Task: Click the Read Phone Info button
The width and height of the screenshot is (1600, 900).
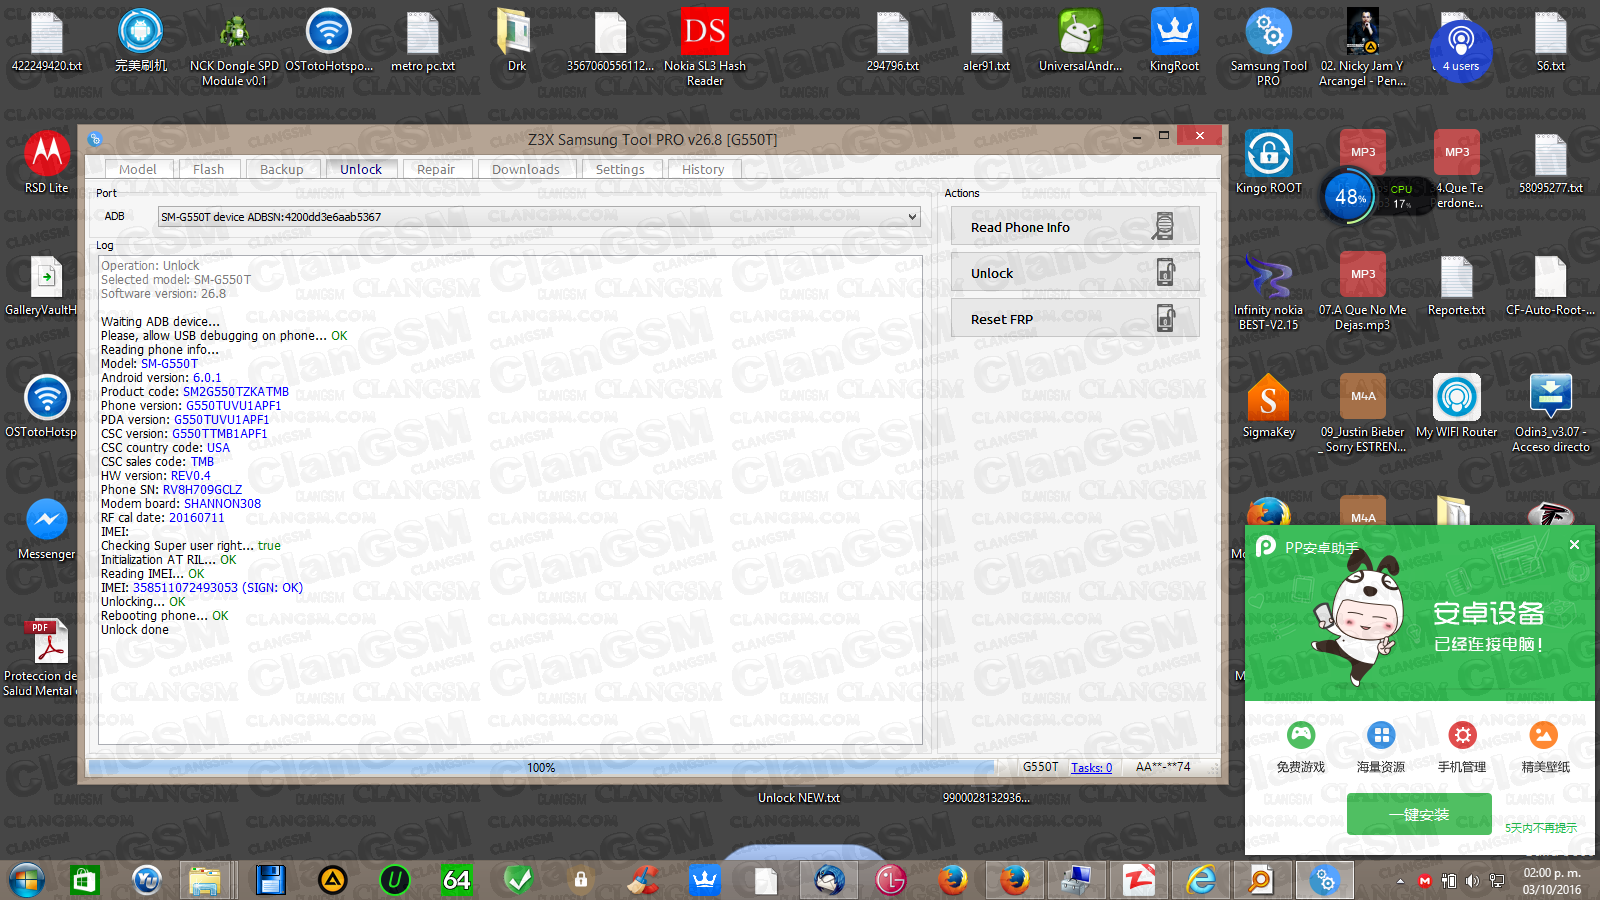Action: pos(1075,227)
